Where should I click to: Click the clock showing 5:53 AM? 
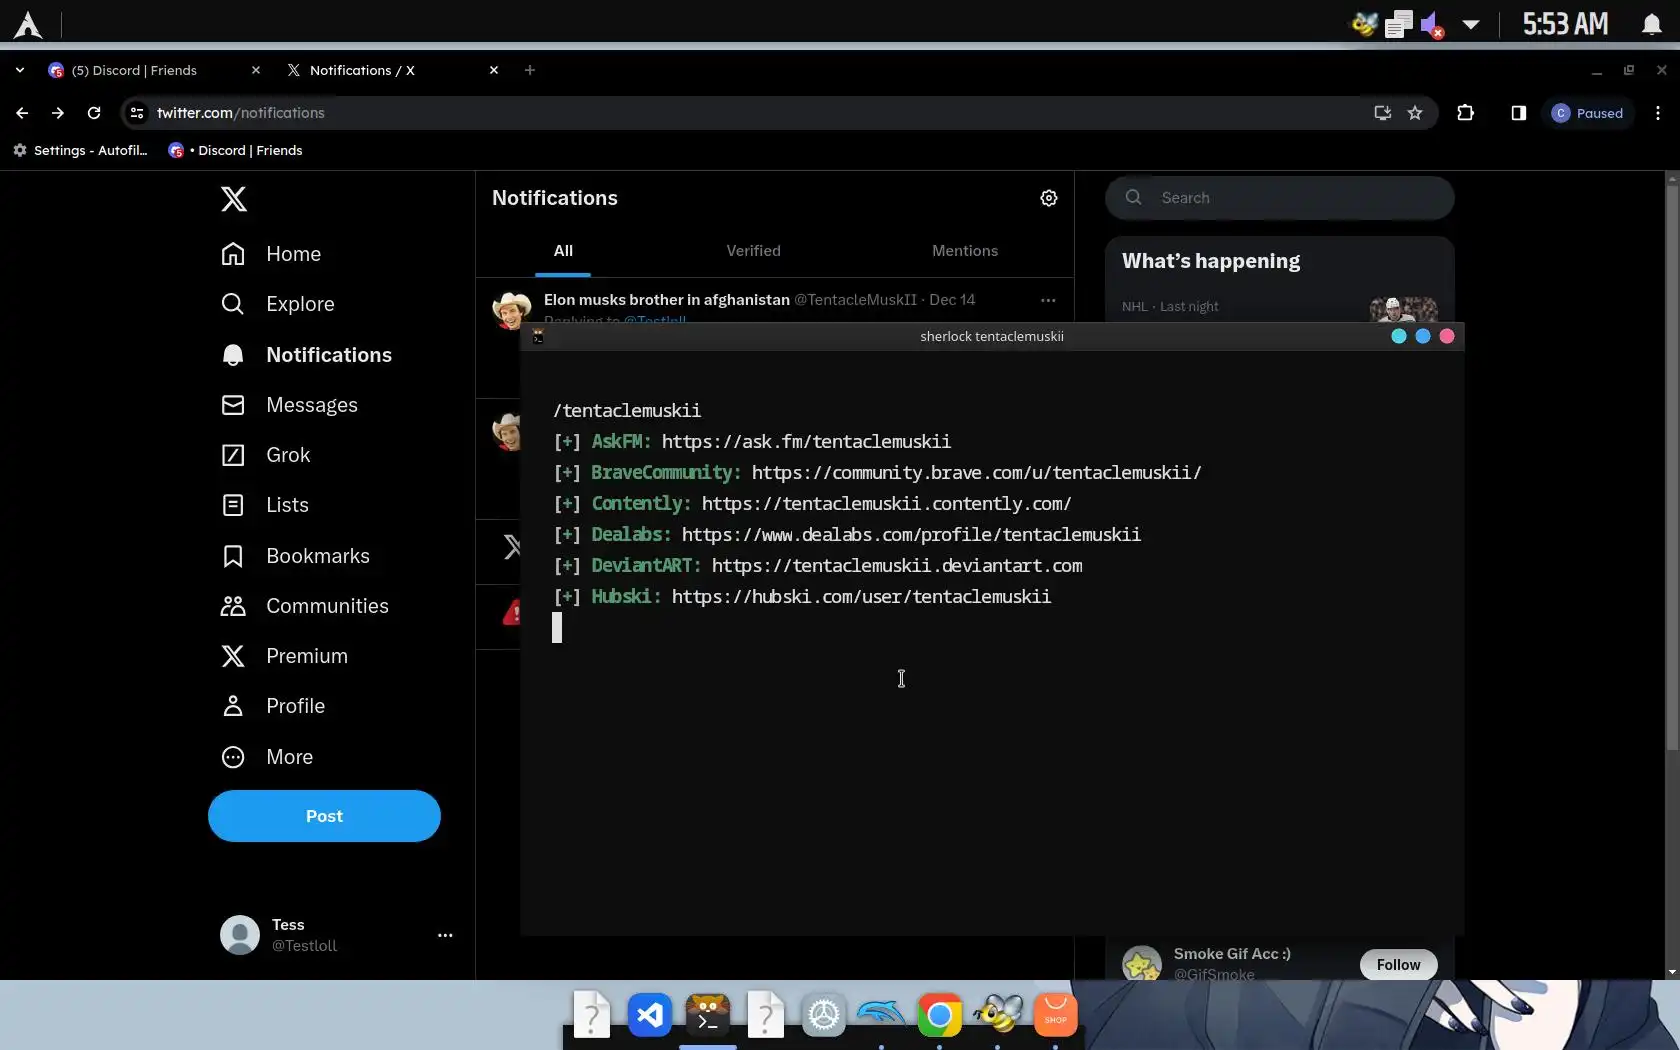coord(1565,24)
